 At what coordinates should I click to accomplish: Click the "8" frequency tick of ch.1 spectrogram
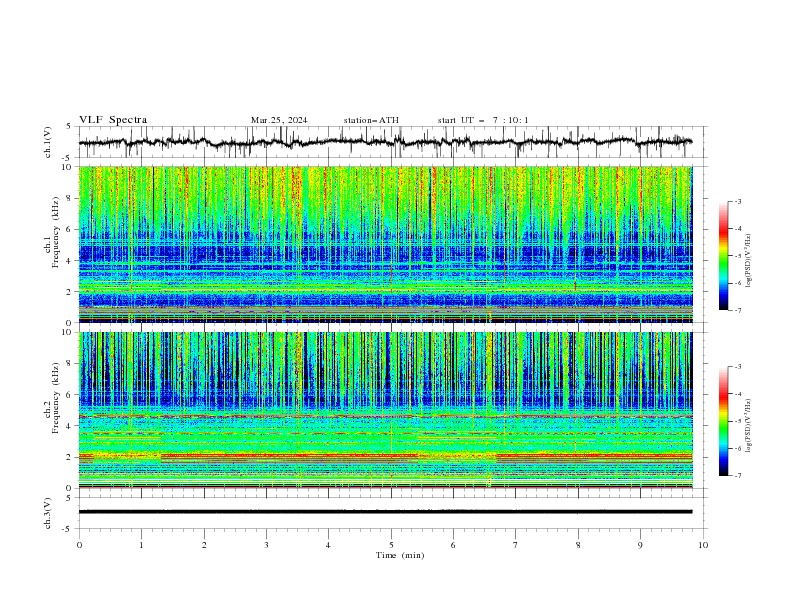(x=71, y=198)
